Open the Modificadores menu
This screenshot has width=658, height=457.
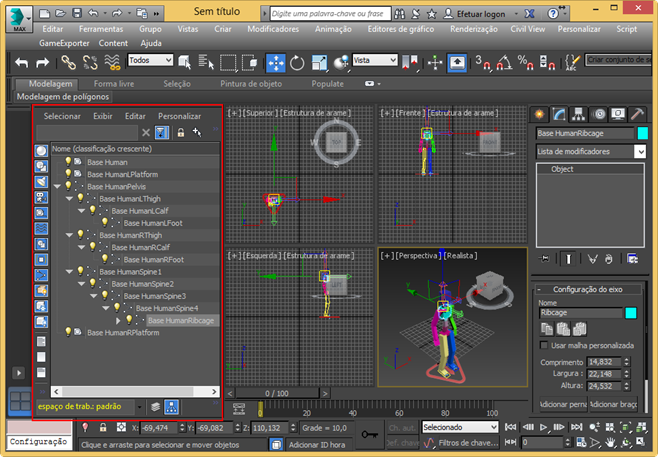point(273,29)
